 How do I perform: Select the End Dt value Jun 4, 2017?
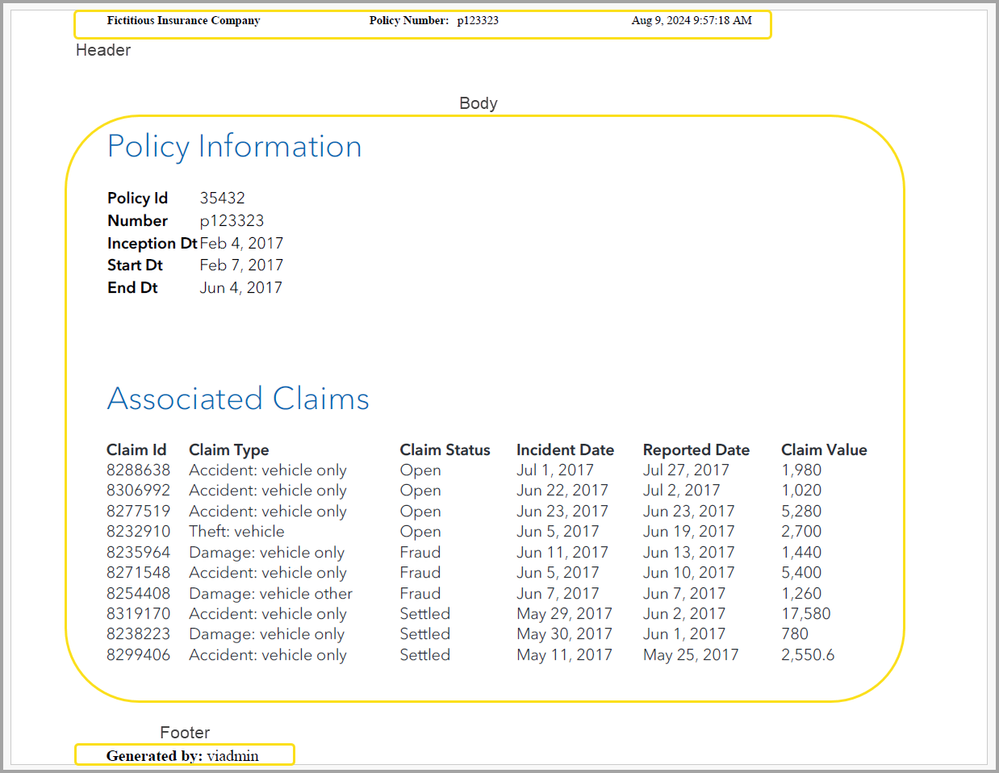pos(241,288)
